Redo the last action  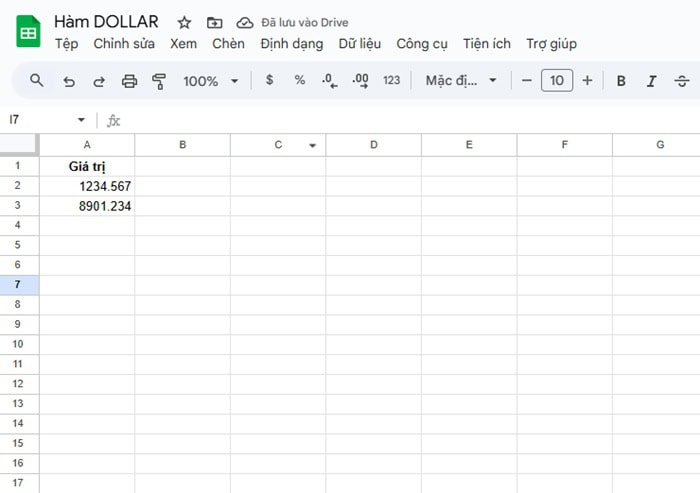(99, 81)
